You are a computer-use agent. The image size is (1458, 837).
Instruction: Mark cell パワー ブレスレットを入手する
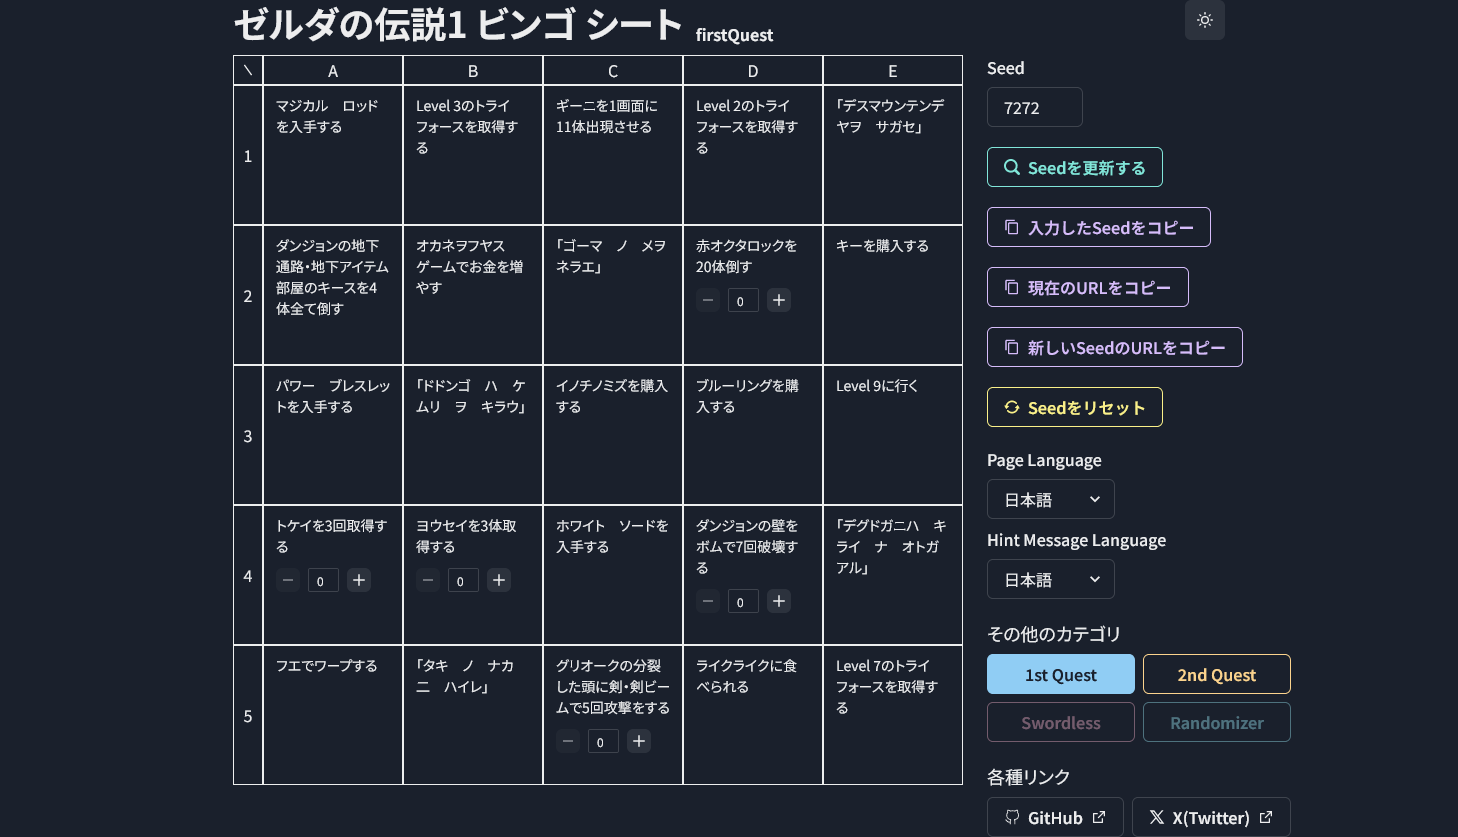coord(333,435)
